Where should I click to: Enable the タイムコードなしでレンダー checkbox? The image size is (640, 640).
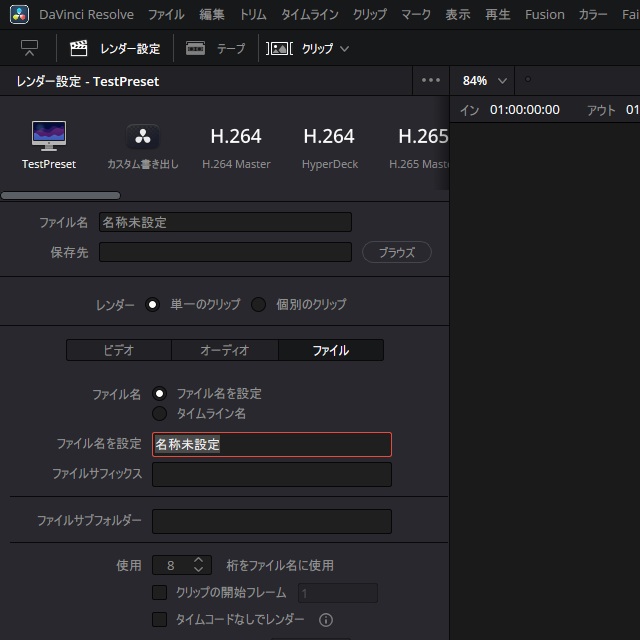(x=159, y=620)
